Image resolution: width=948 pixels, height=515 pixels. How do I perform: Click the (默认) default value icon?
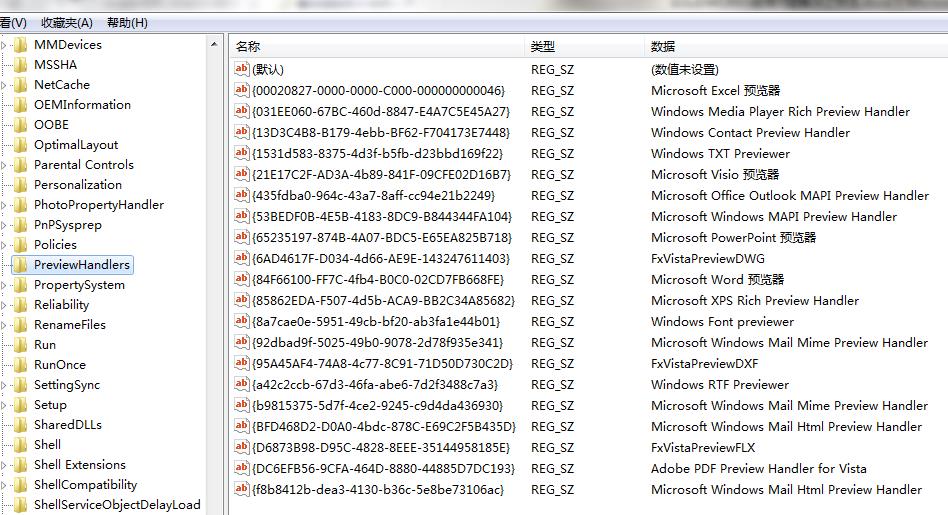pos(241,69)
